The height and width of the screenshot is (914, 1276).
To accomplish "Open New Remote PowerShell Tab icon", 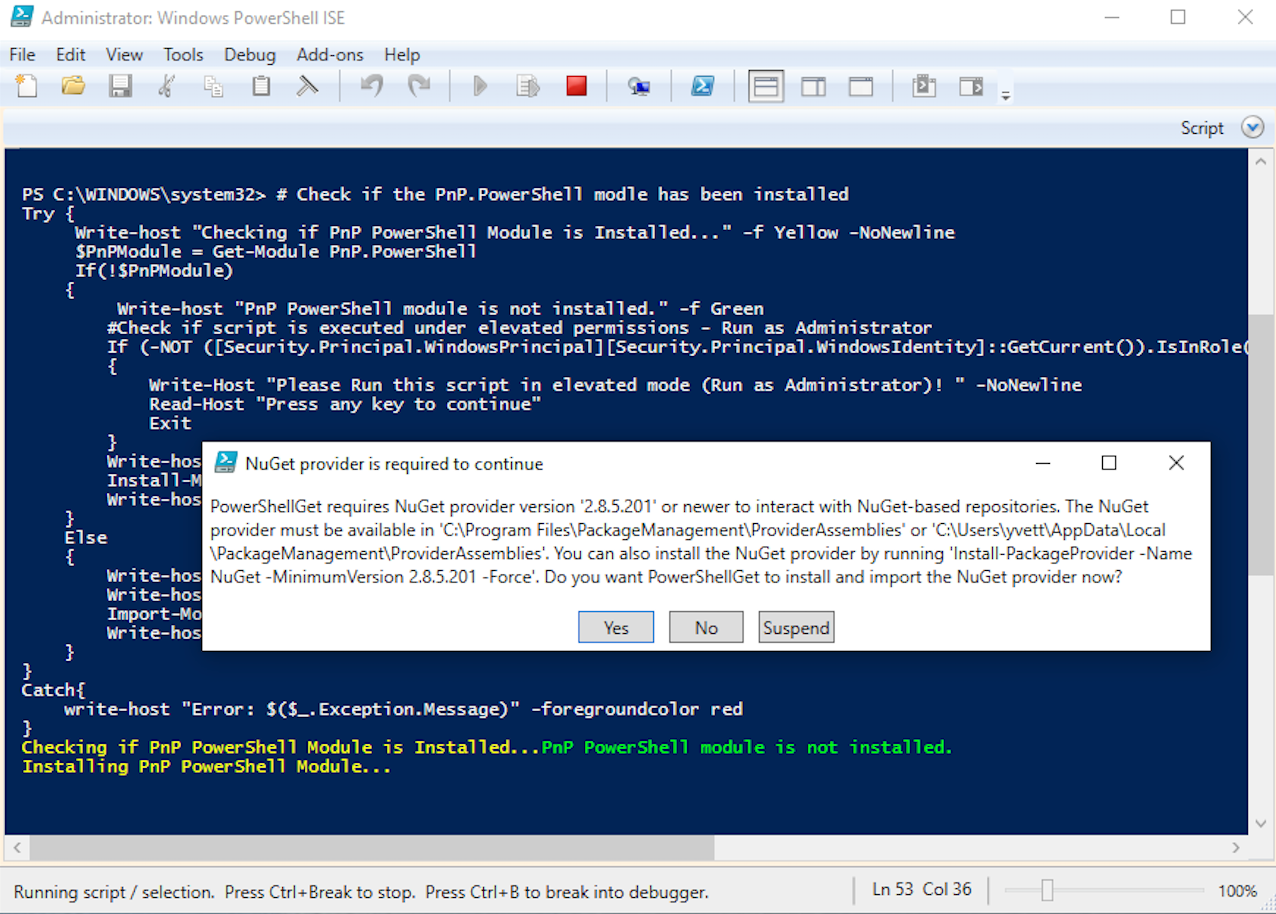I will 639,87.
